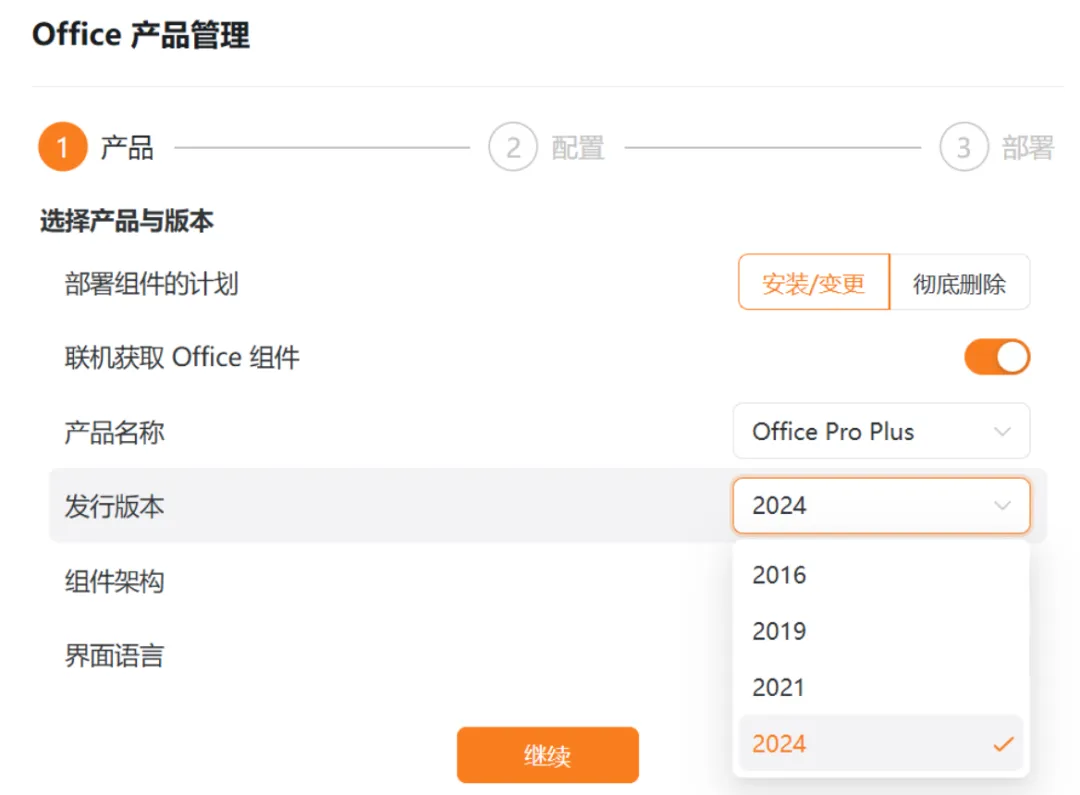Click the chevron arrow in 发行版本 dropdown
The image size is (1080, 795).
(x=1002, y=506)
